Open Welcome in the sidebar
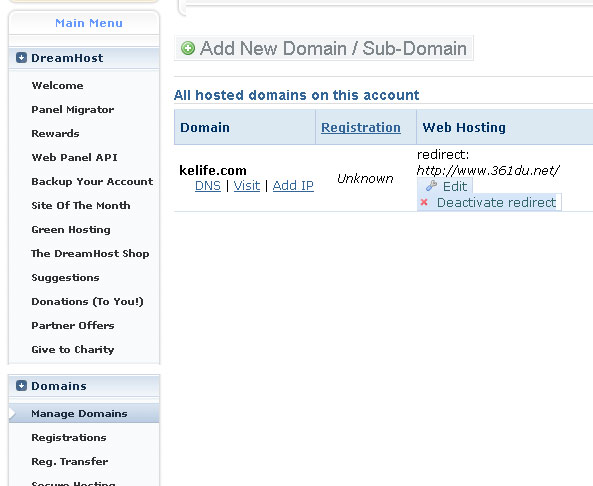Screen dimensions: 593x486 click(57, 85)
